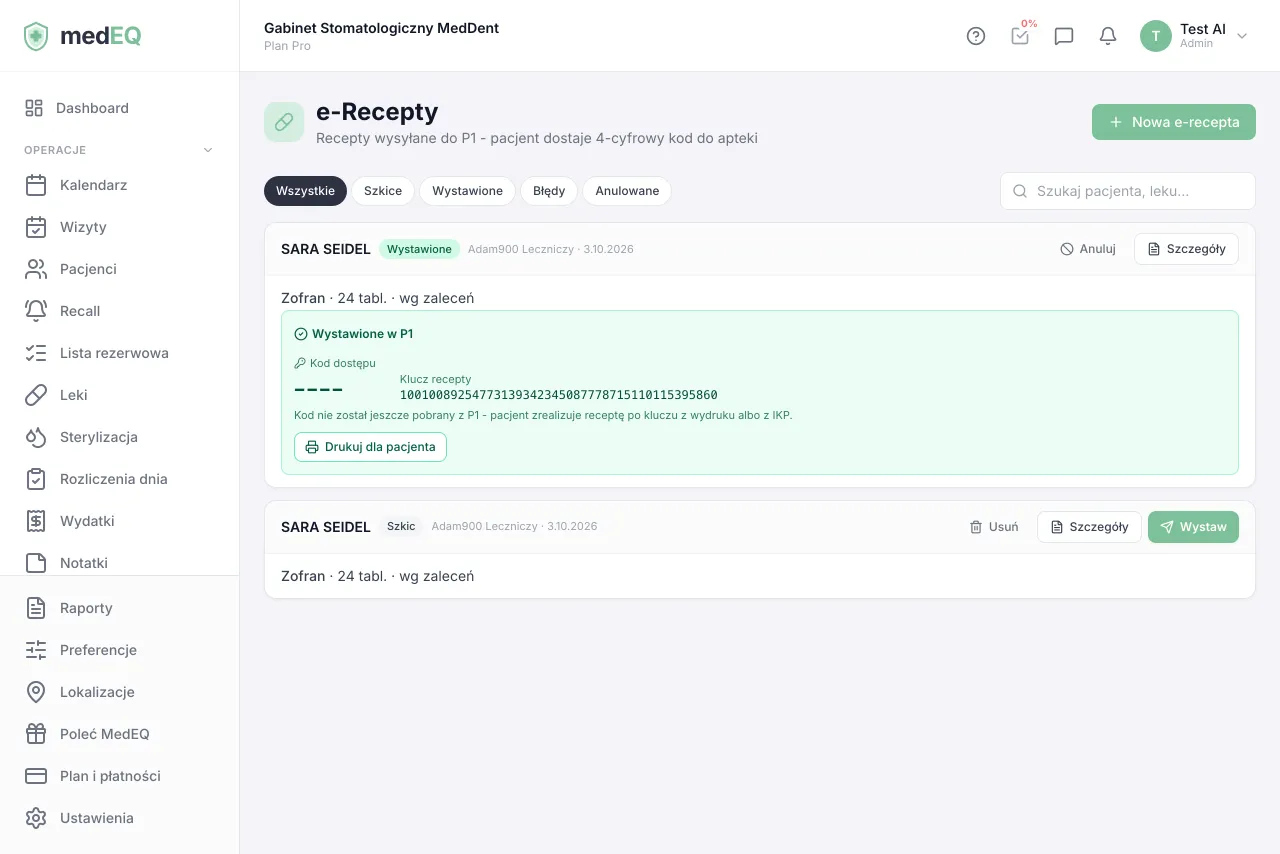Open Wydatki receipt icon
The width and height of the screenshot is (1280, 854).
pos(36,521)
